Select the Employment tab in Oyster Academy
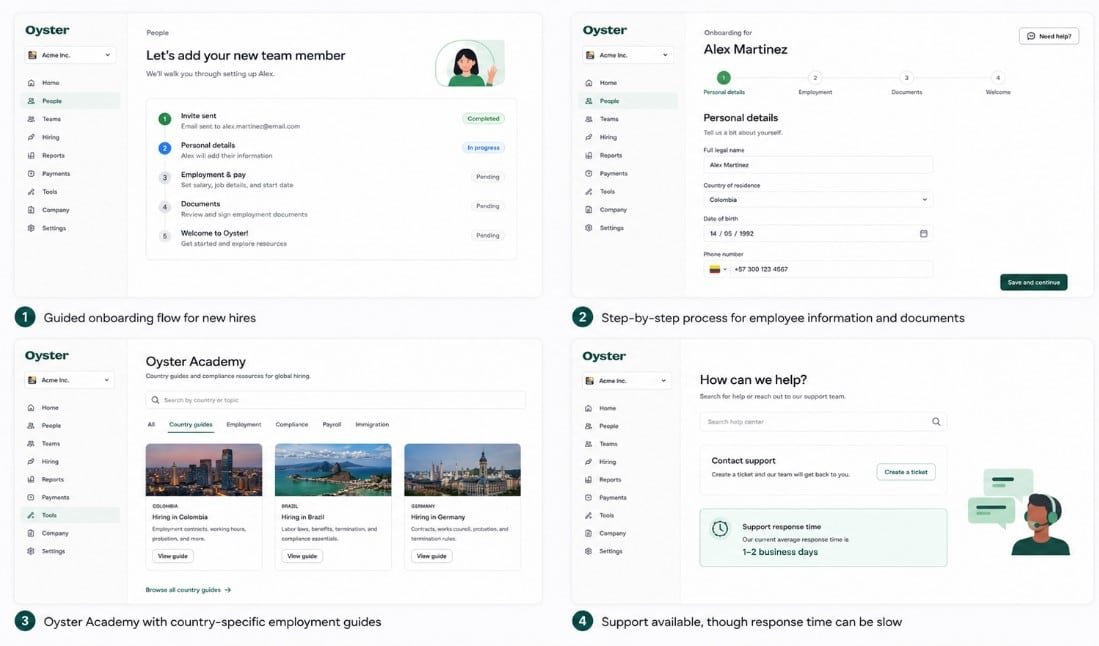Viewport: 1099px width, 646px height. coord(243,425)
